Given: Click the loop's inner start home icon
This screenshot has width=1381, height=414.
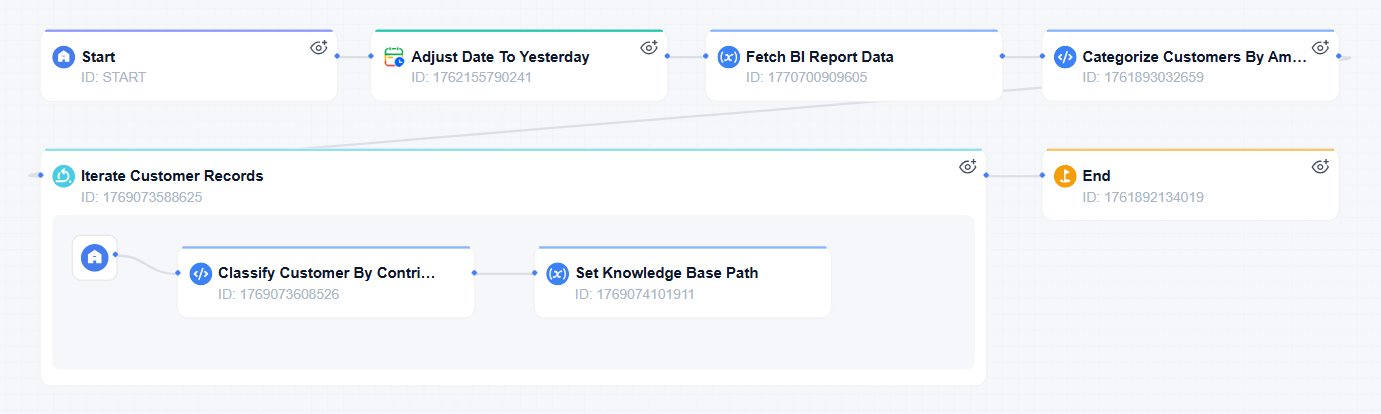Looking at the screenshot, I should coord(95,257).
